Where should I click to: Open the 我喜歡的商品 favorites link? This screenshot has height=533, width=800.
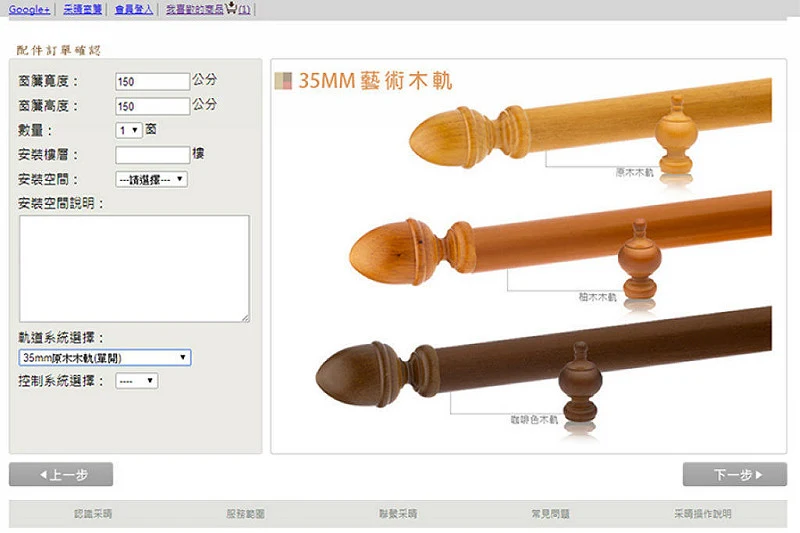coord(194,9)
